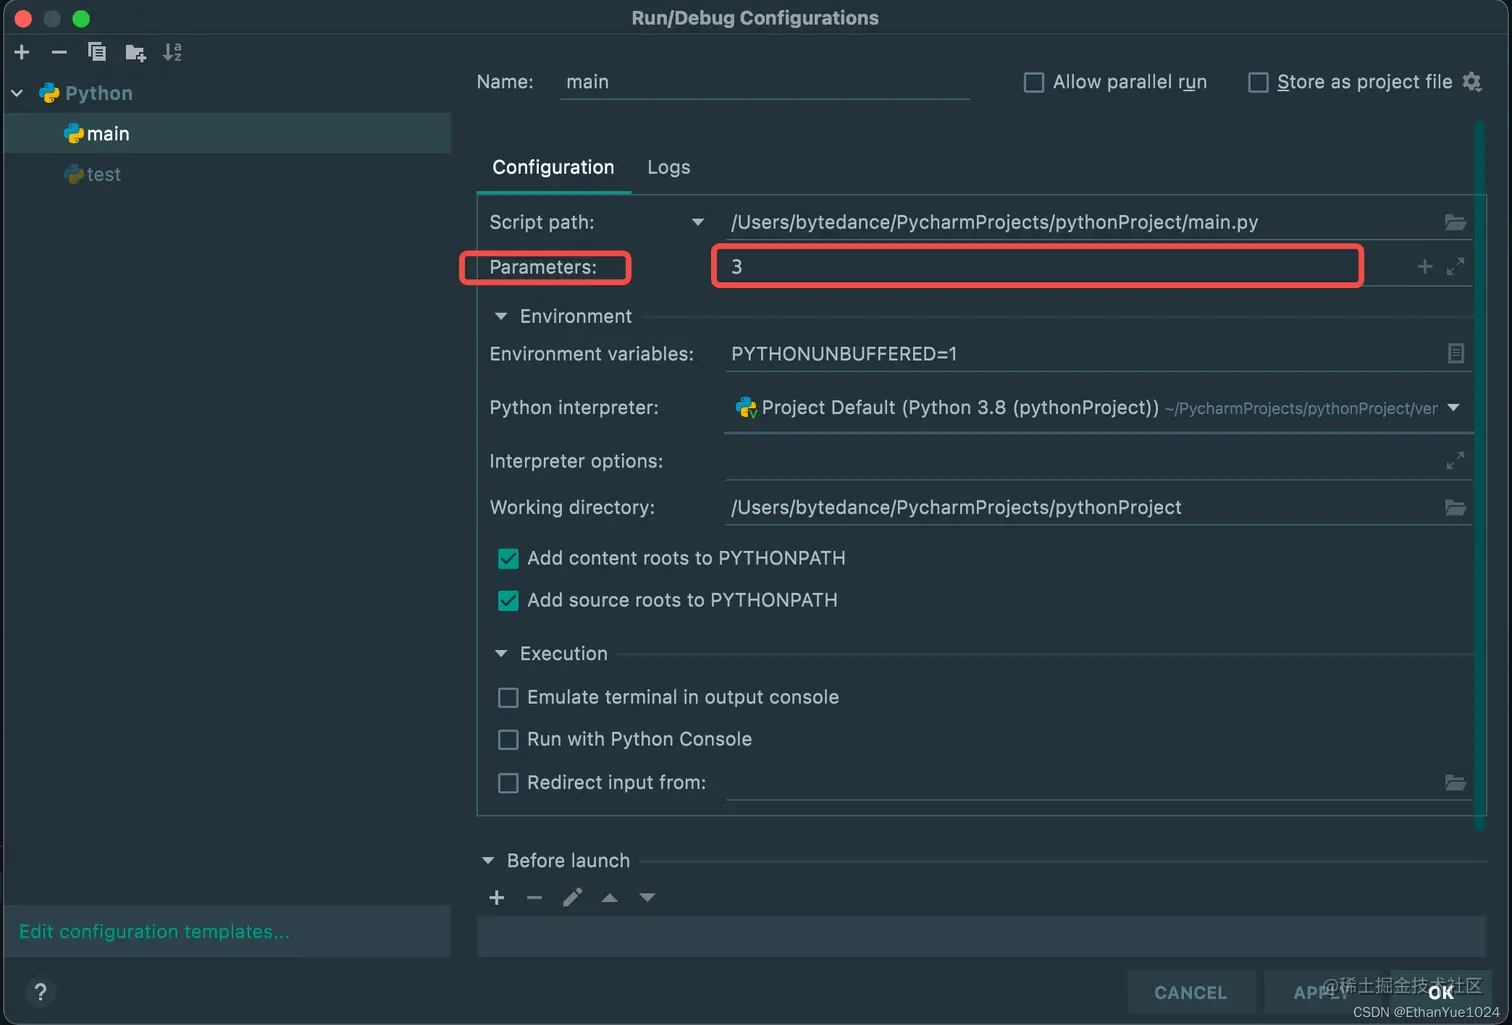This screenshot has width=1512, height=1025.
Task: Switch to the Logs tab
Action: (668, 167)
